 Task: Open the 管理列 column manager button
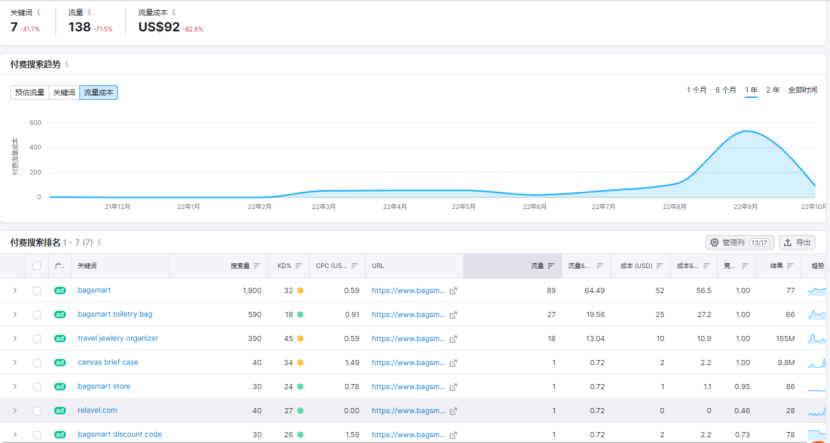(x=739, y=242)
